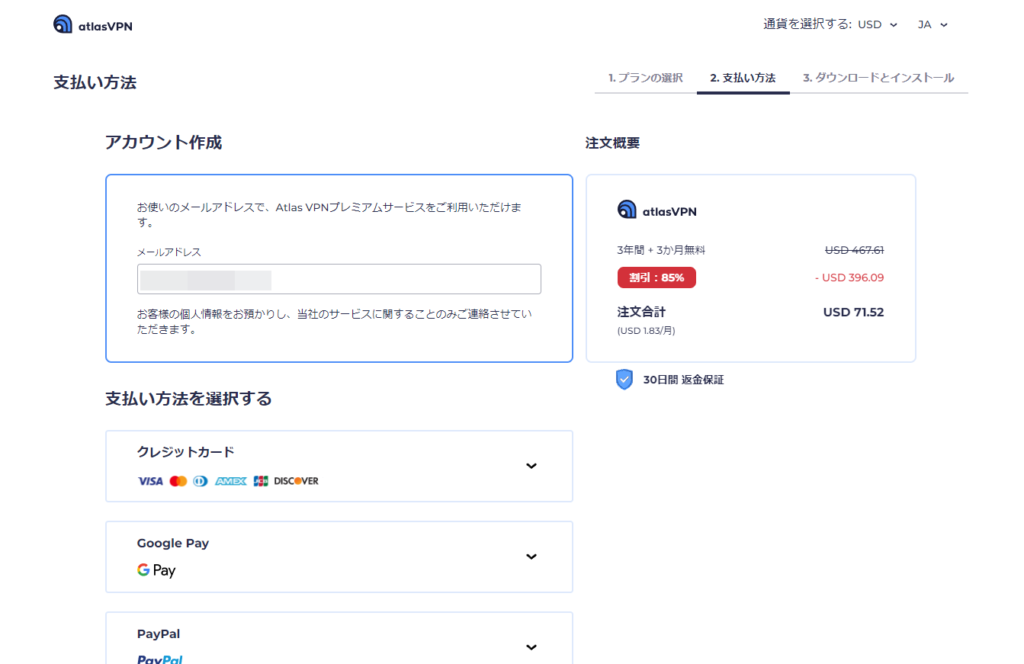Select the 2. 支払い方法 step tab
The image size is (1024, 664).
pyautogui.click(x=743, y=78)
